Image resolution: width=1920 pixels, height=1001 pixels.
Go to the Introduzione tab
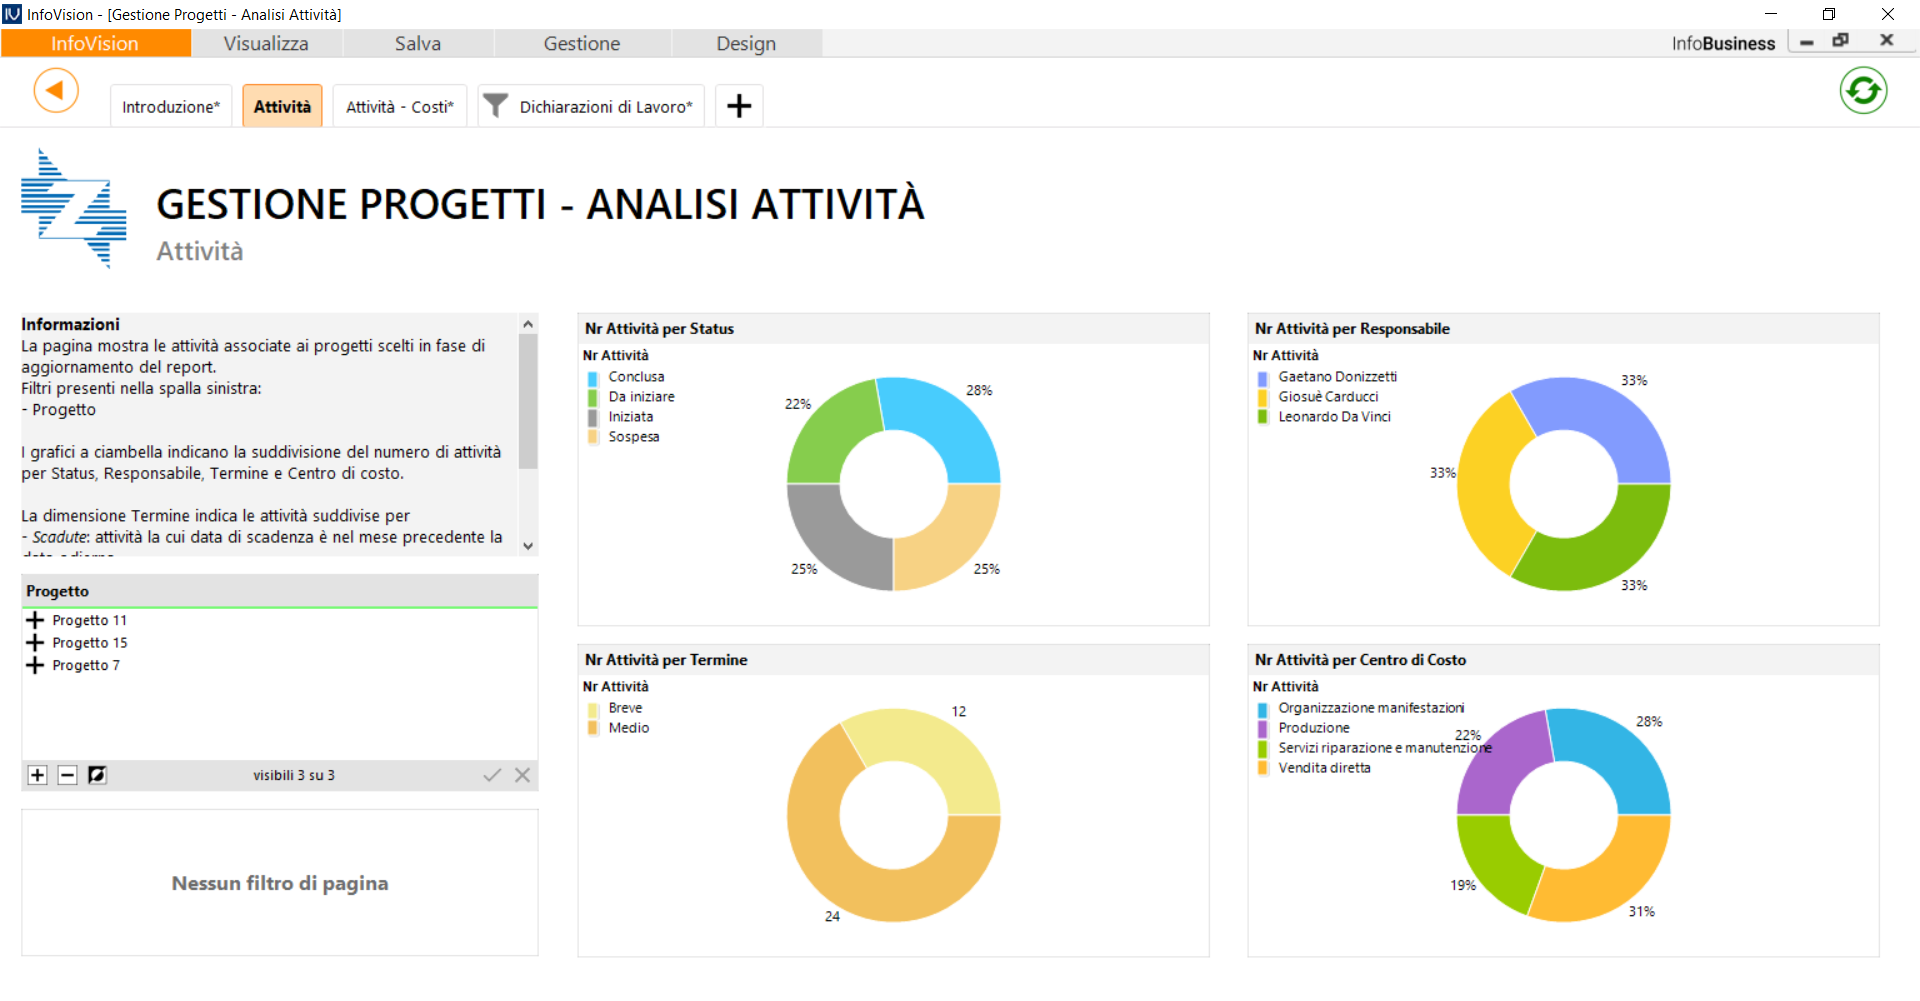[x=170, y=107]
